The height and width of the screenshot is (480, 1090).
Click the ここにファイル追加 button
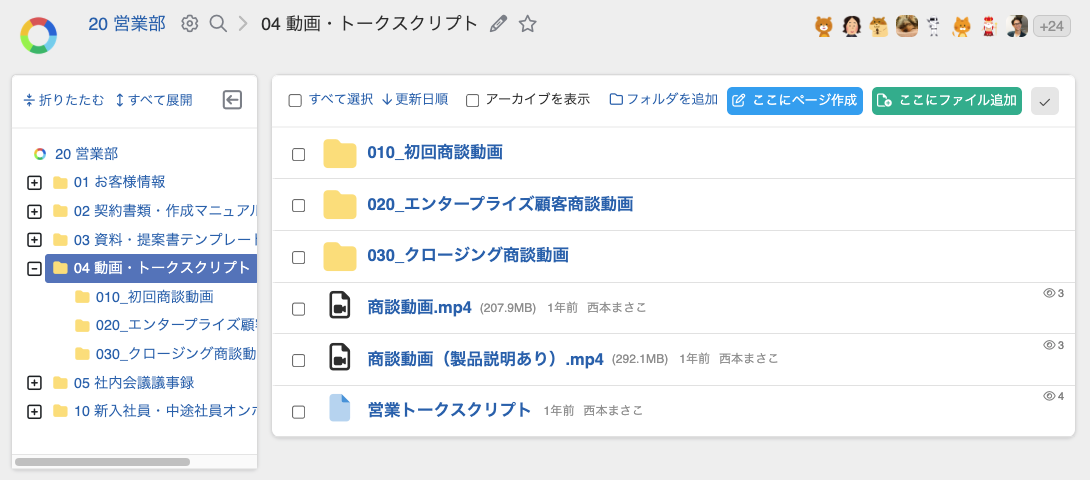tap(946, 101)
